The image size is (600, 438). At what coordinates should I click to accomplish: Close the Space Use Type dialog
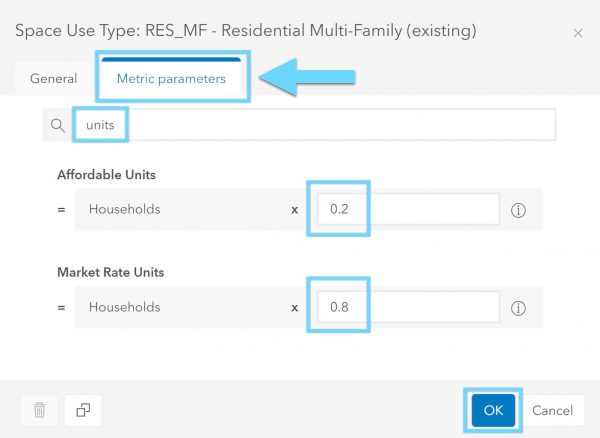pyautogui.click(x=577, y=33)
